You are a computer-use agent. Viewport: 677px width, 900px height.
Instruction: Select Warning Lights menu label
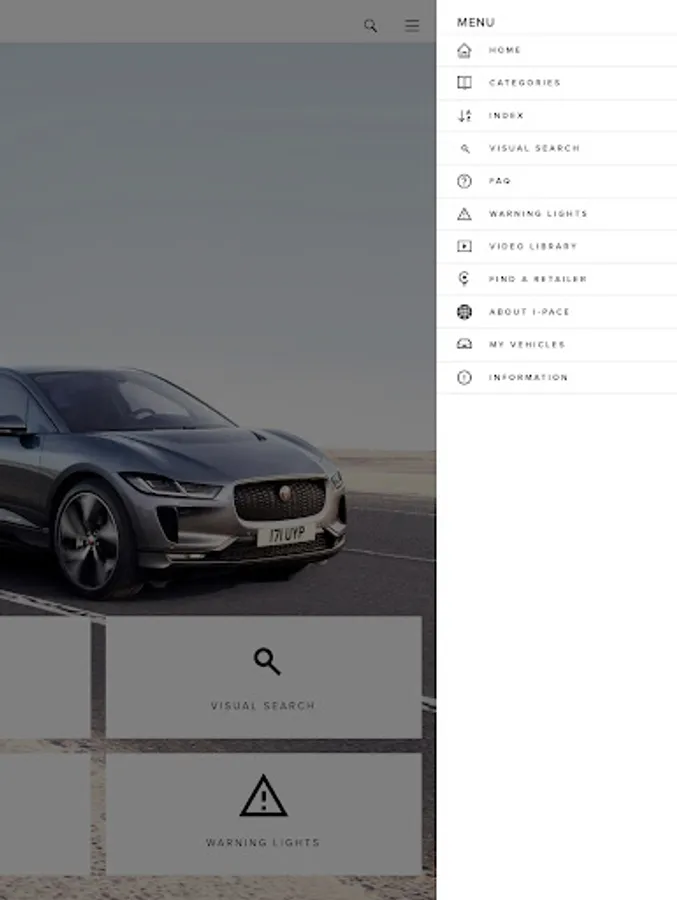tap(538, 214)
